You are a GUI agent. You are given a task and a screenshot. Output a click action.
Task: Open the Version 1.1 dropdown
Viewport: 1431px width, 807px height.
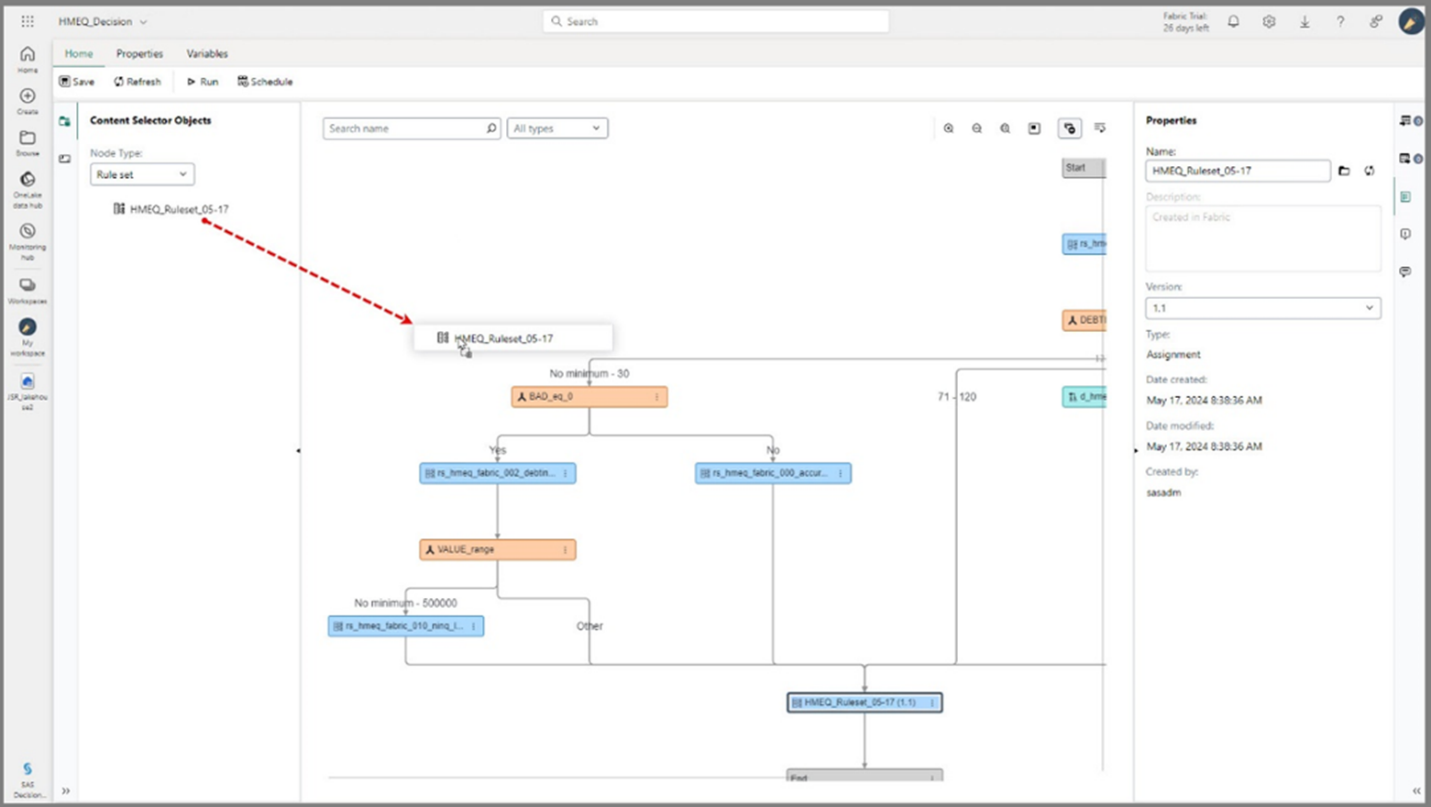click(1263, 308)
